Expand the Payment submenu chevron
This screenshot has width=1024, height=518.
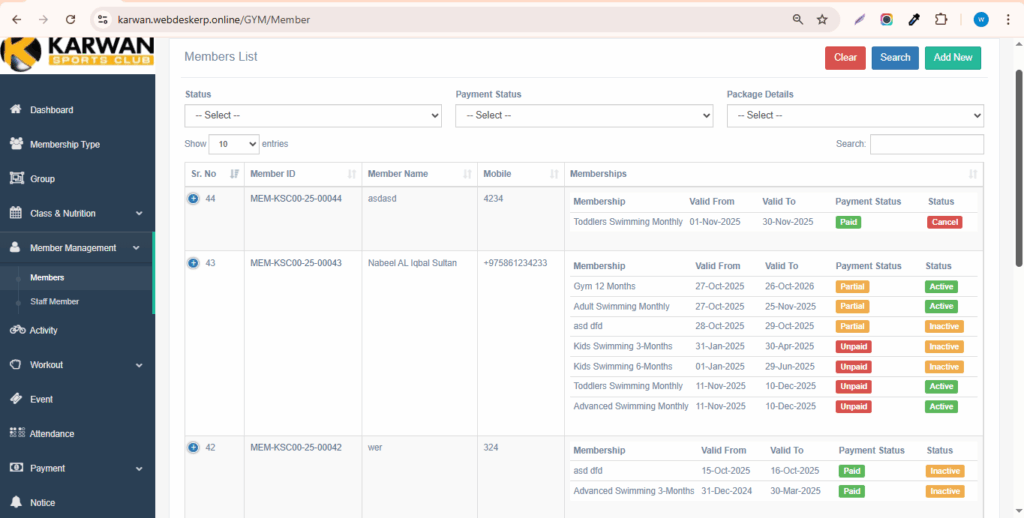[139, 468]
